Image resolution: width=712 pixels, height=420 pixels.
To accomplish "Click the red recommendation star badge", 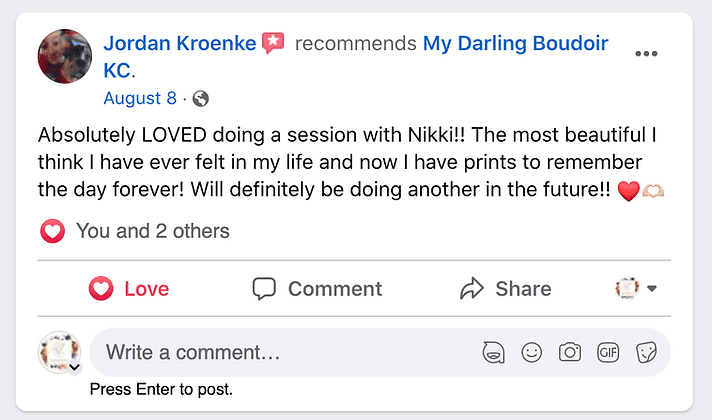I will pos(273,44).
